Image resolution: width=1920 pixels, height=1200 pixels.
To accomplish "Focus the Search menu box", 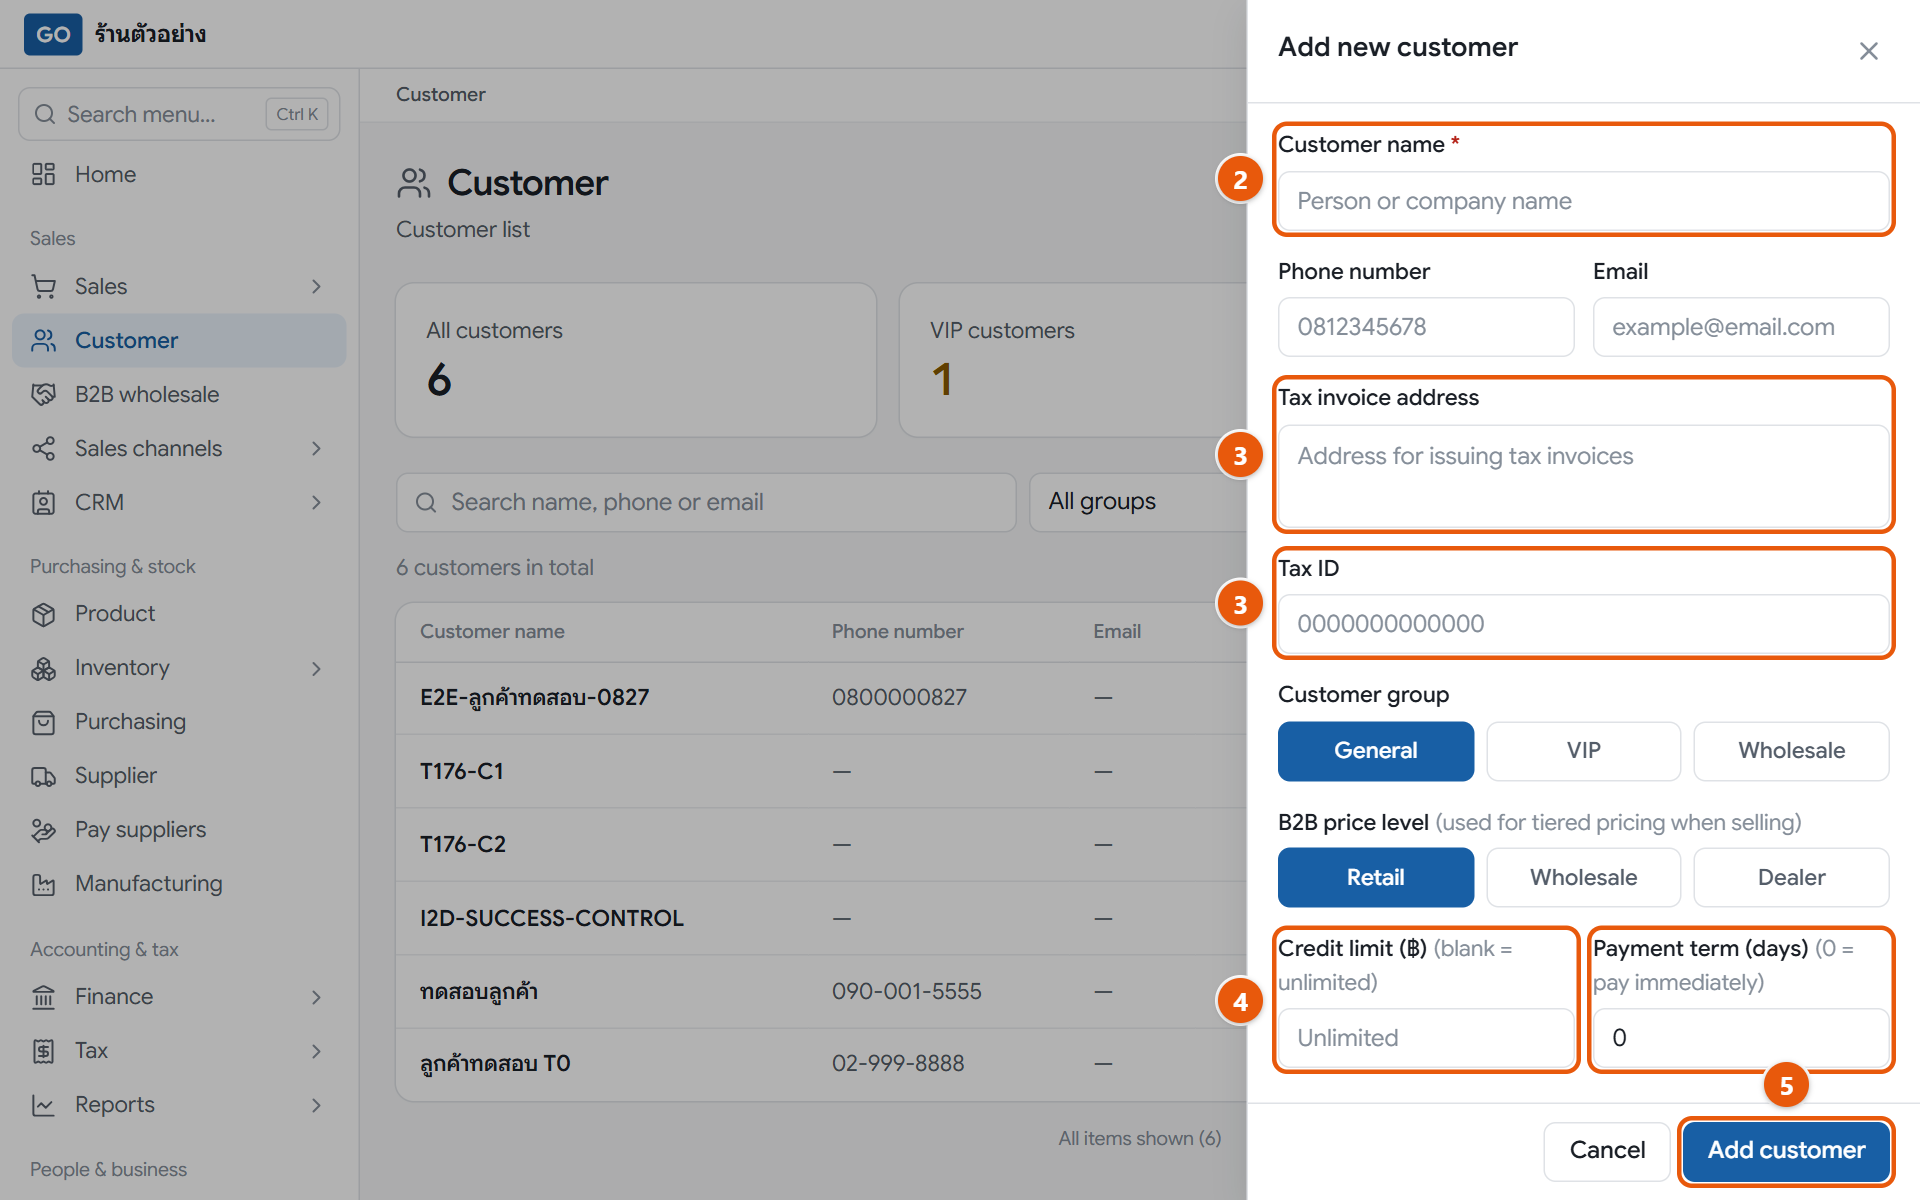I will (x=179, y=114).
